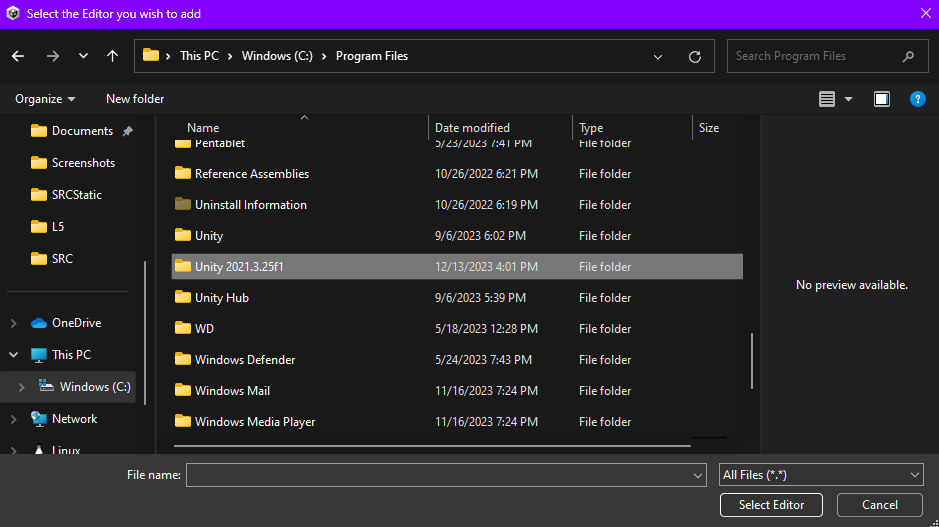Click the Reference Assemblies folder icon
Image resolution: width=939 pixels, height=527 pixels.
(x=183, y=172)
